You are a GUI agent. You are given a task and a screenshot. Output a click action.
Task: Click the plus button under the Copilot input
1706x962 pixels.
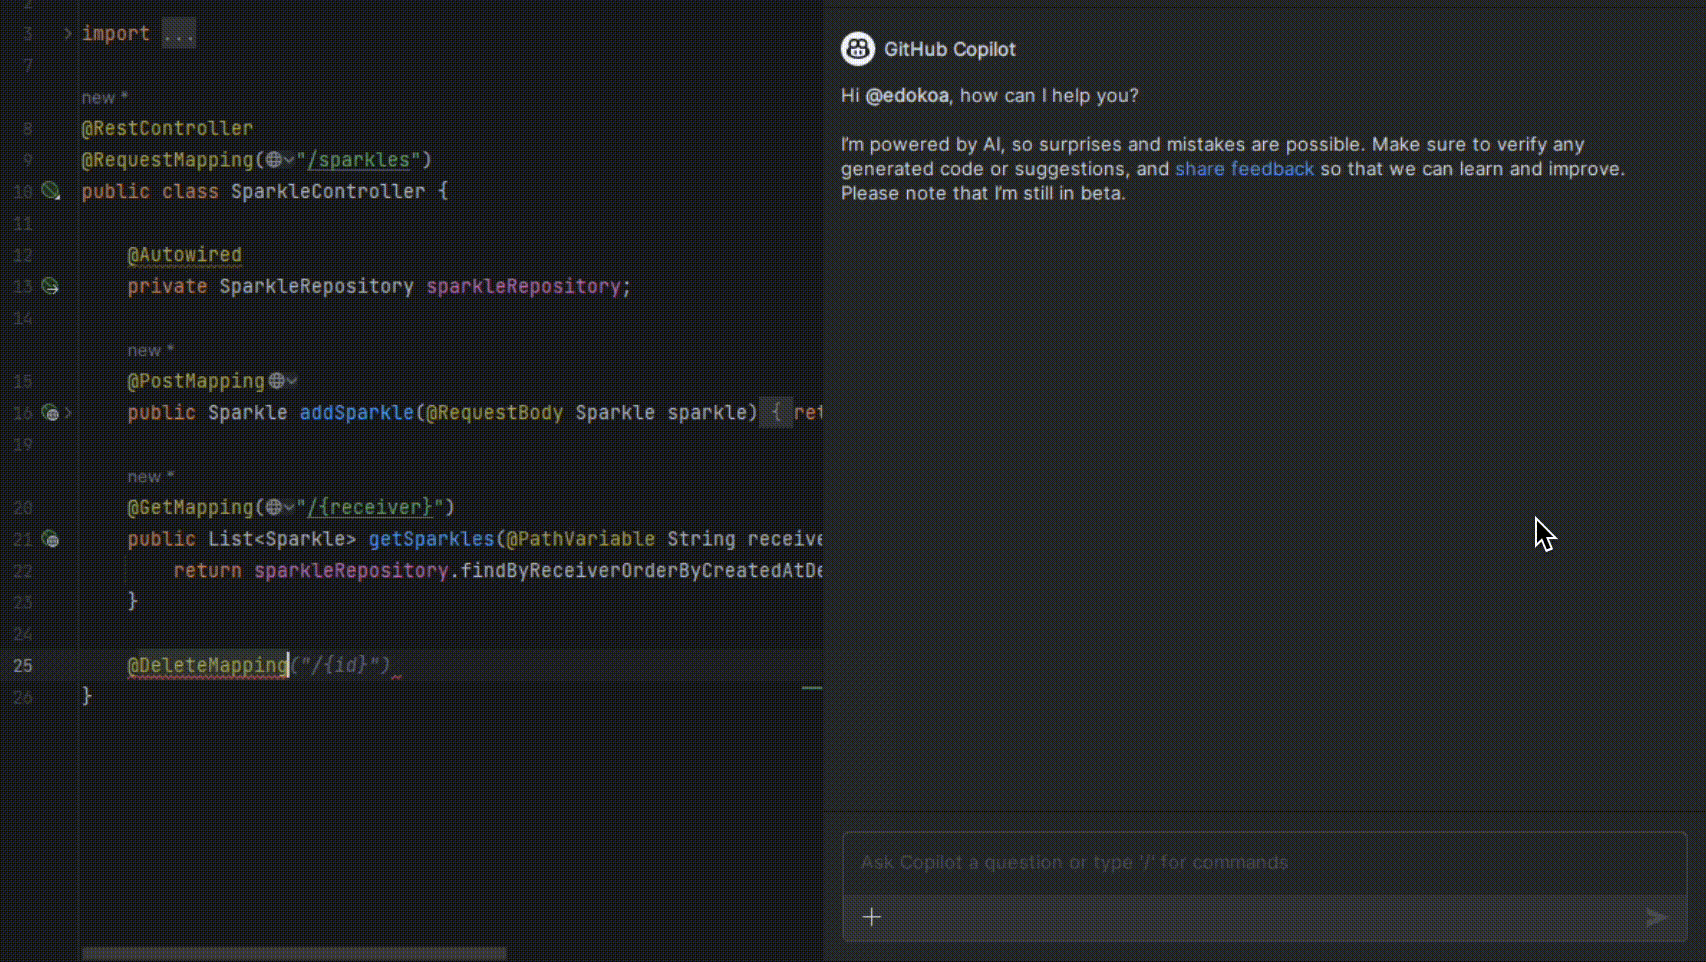point(872,917)
